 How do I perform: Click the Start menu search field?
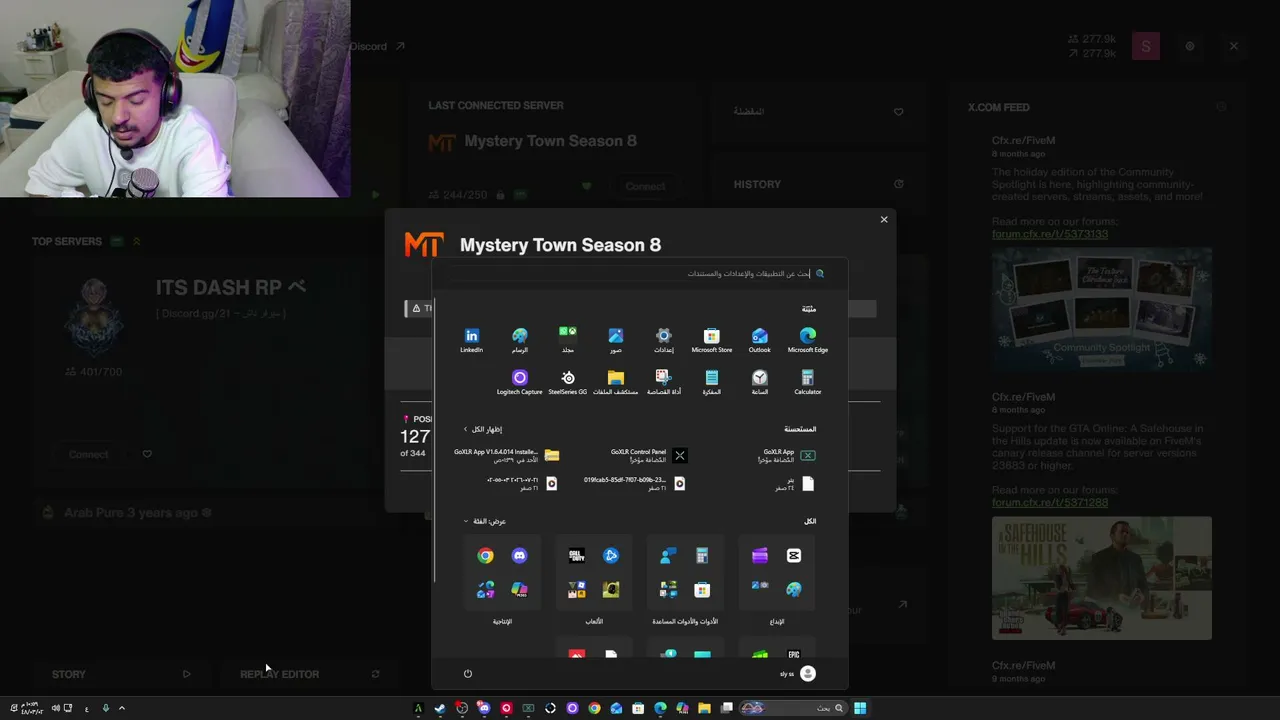pyautogui.click(x=640, y=273)
